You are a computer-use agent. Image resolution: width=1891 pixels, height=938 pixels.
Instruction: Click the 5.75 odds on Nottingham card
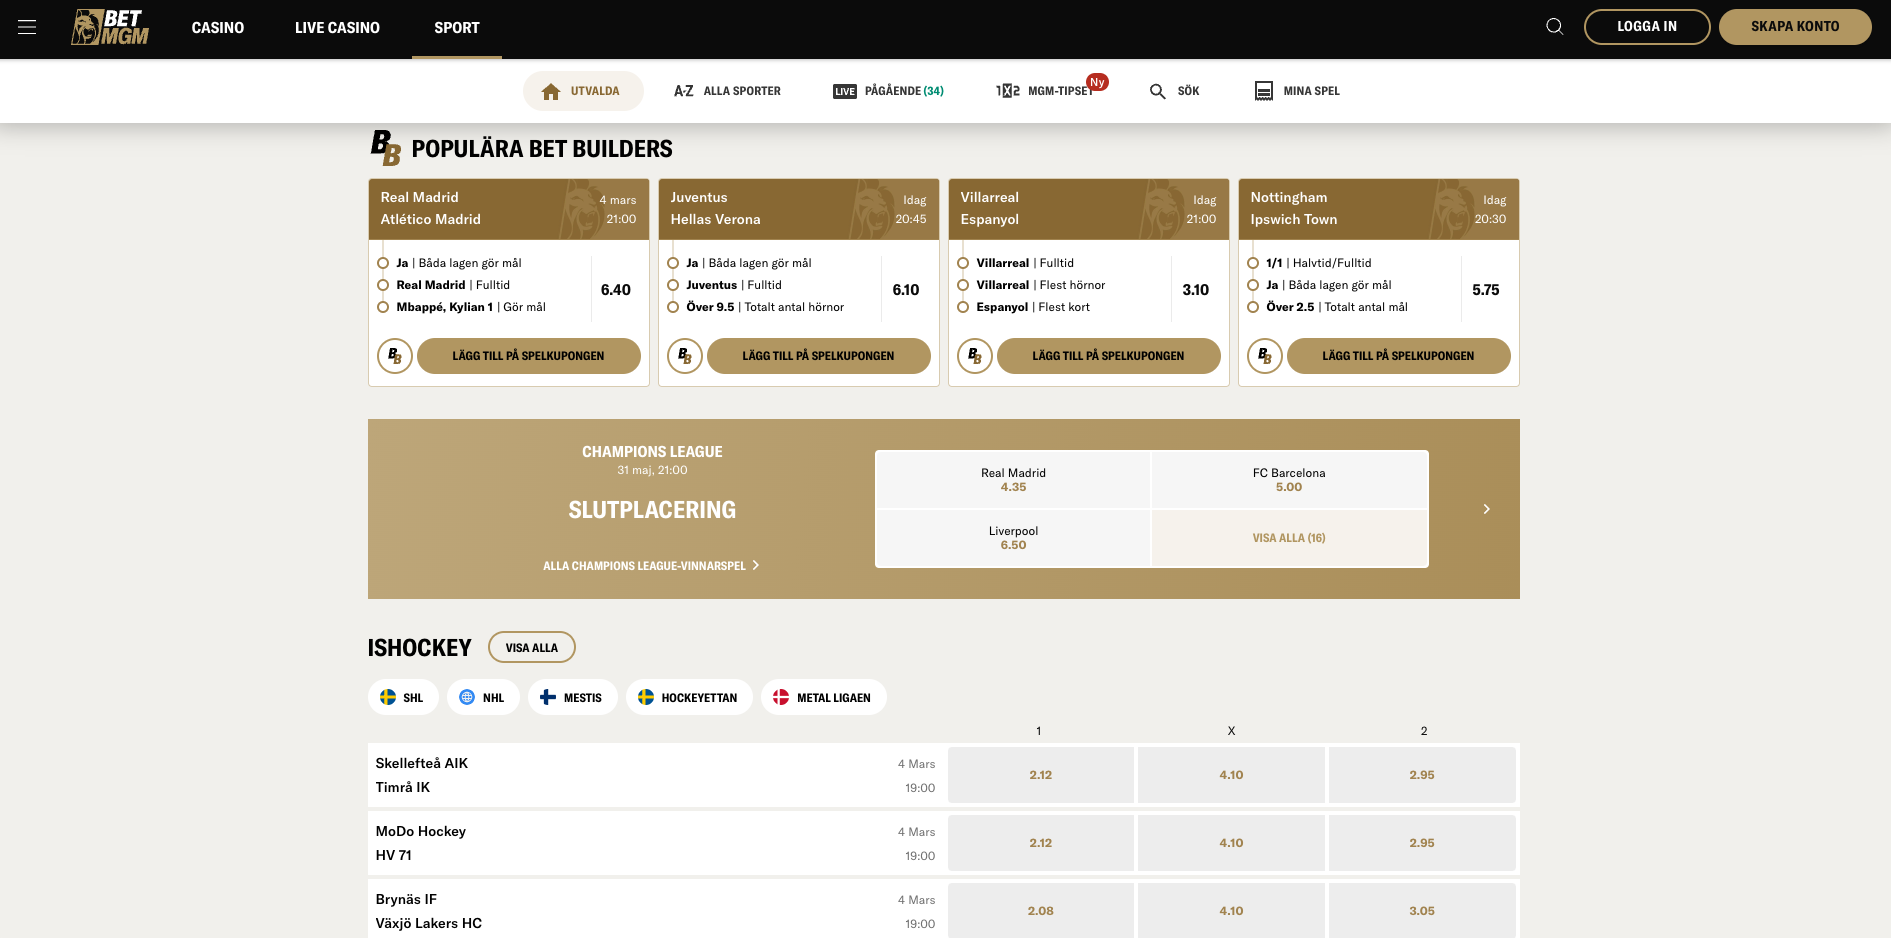(1486, 290)
